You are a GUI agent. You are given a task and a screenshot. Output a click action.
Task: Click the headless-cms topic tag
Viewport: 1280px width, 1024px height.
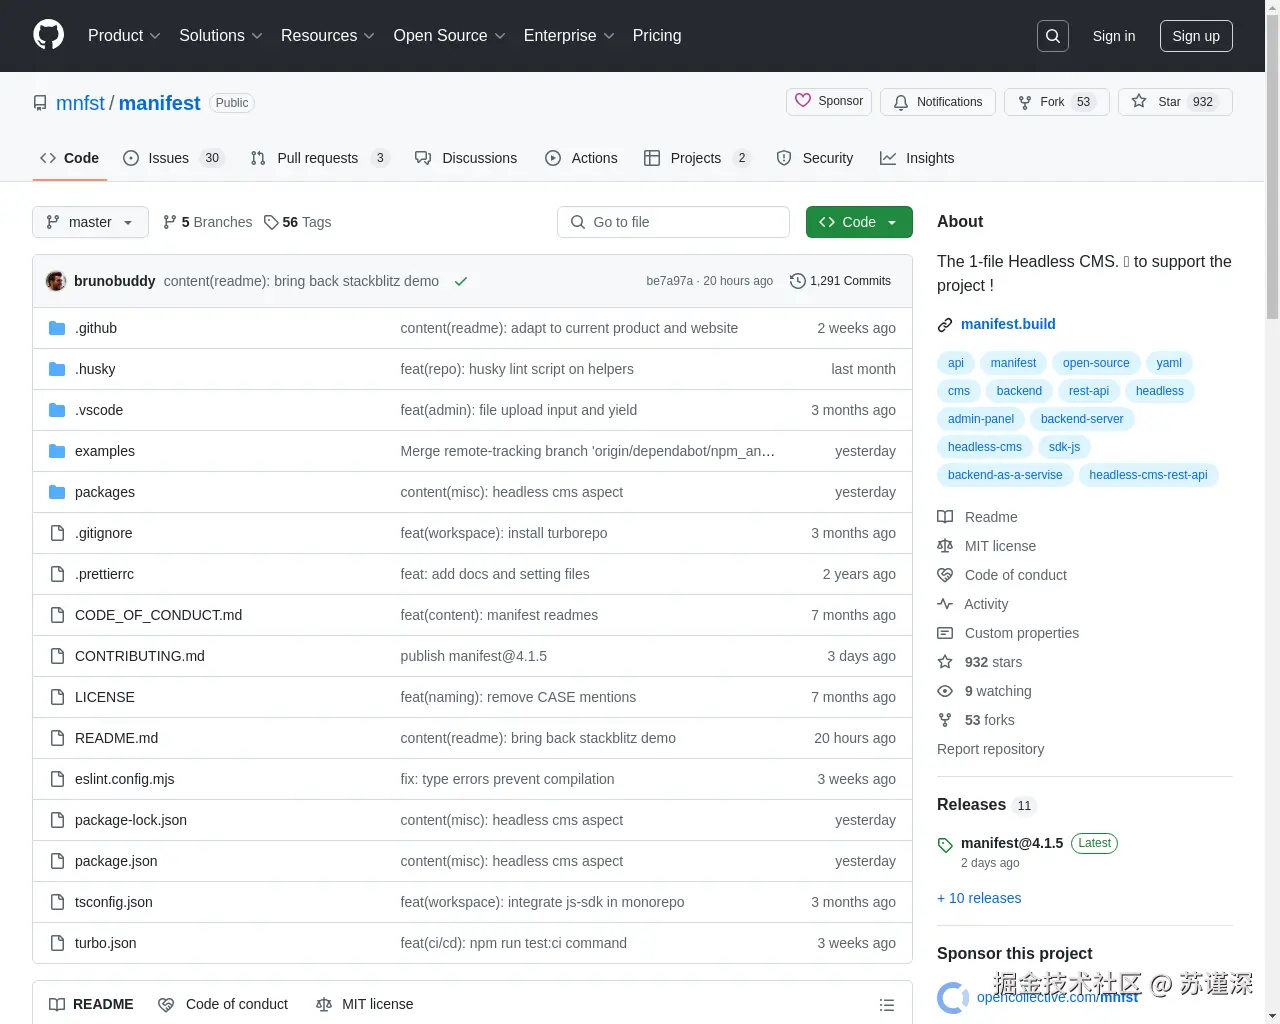coord(984,447)
